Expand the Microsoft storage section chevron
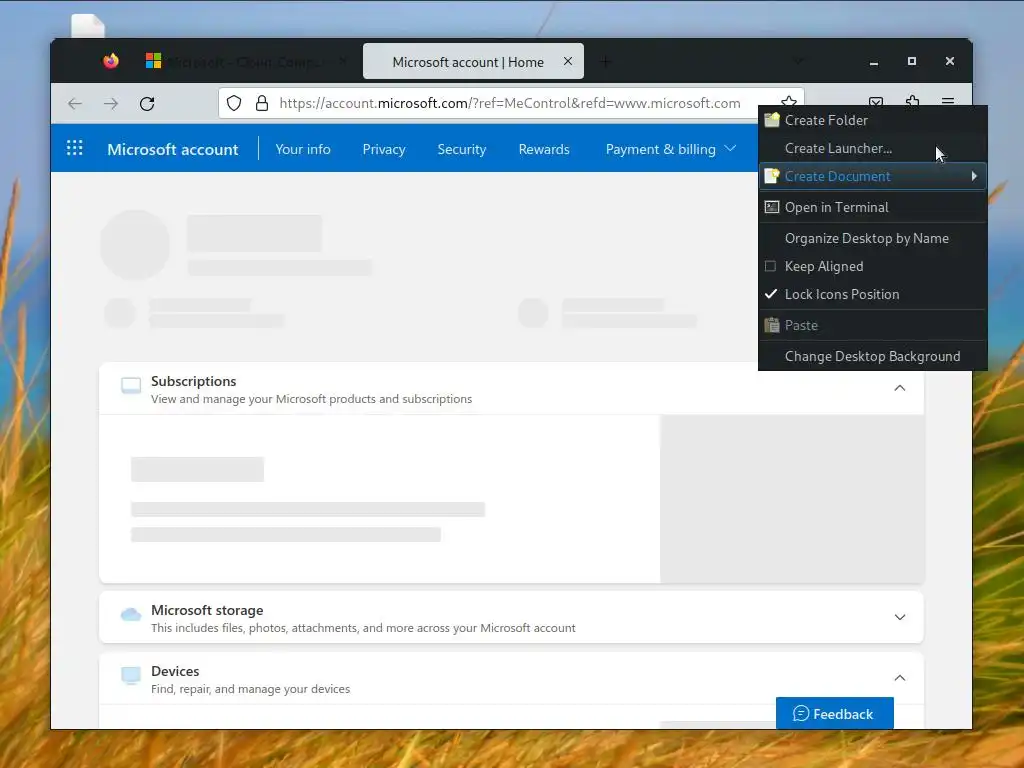This screenshot has height=768, width=1024. pos(900,617)
